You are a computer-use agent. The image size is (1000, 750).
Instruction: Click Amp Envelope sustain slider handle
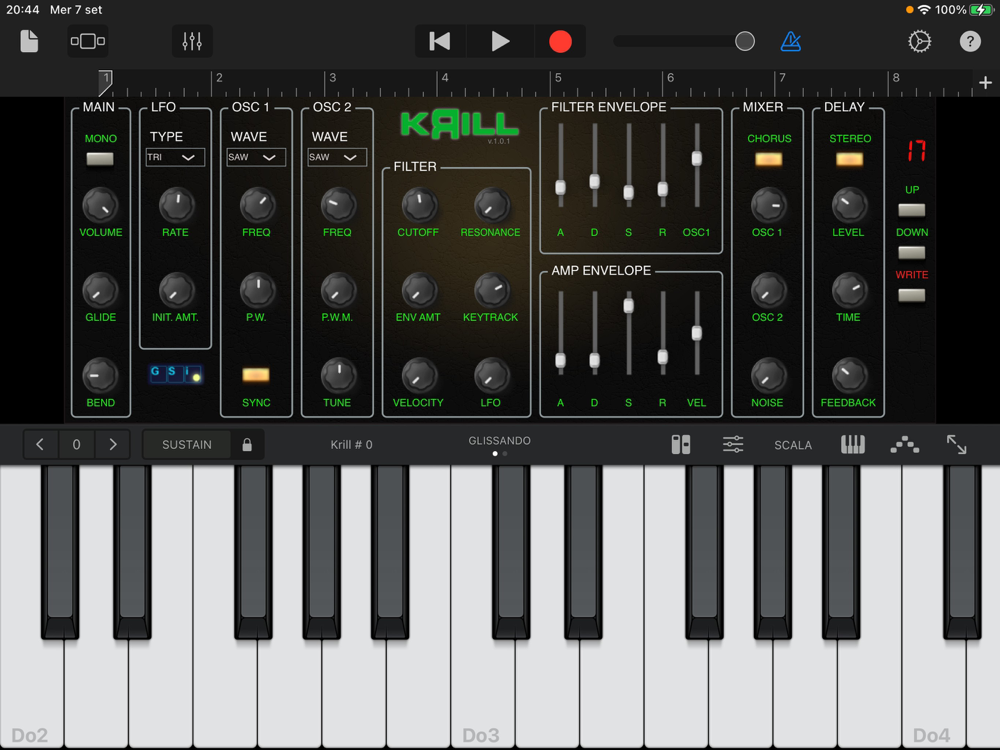pos(628,306)
